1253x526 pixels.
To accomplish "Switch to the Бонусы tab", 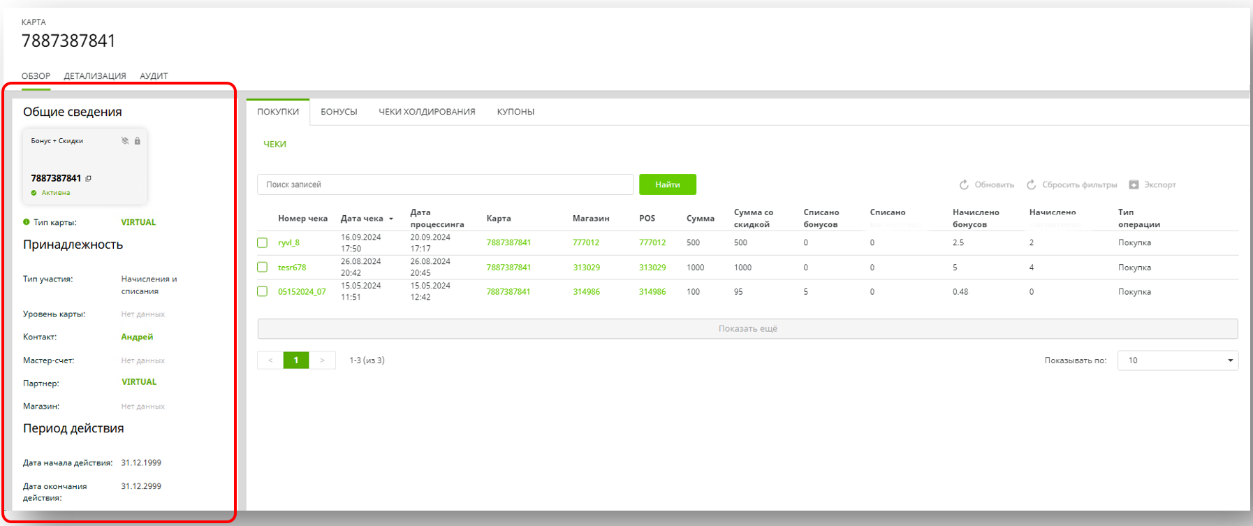I will (x=339, y=112).
